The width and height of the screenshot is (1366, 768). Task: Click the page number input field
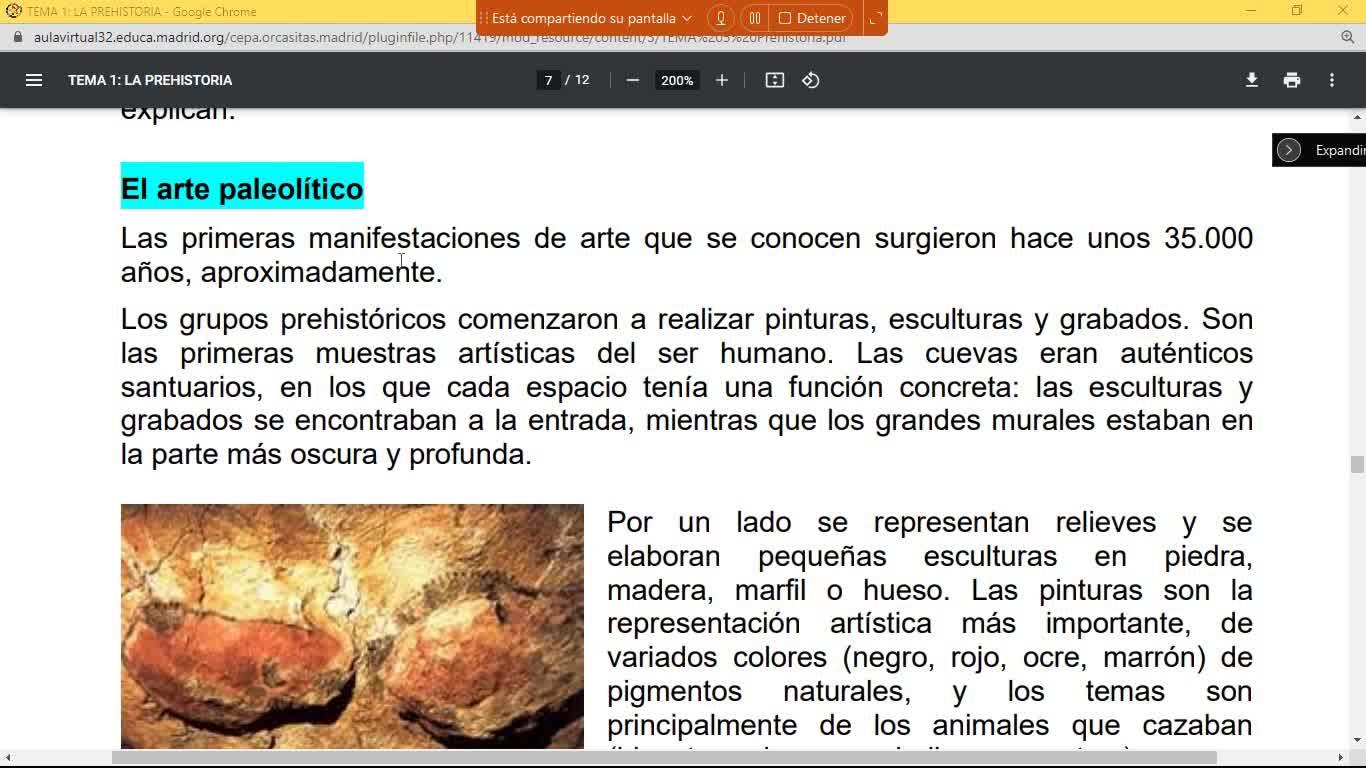[x=548, y=80]
